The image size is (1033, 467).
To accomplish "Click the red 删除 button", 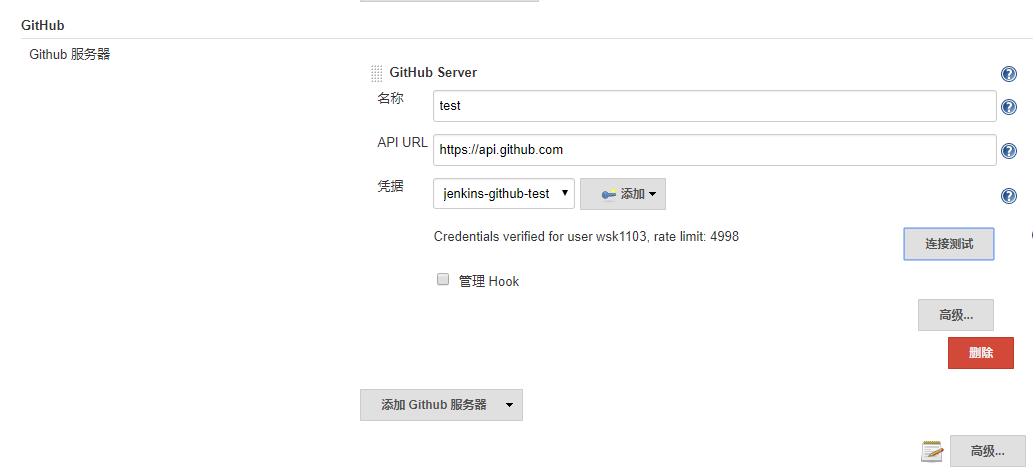I will click(x=981, y=353).
